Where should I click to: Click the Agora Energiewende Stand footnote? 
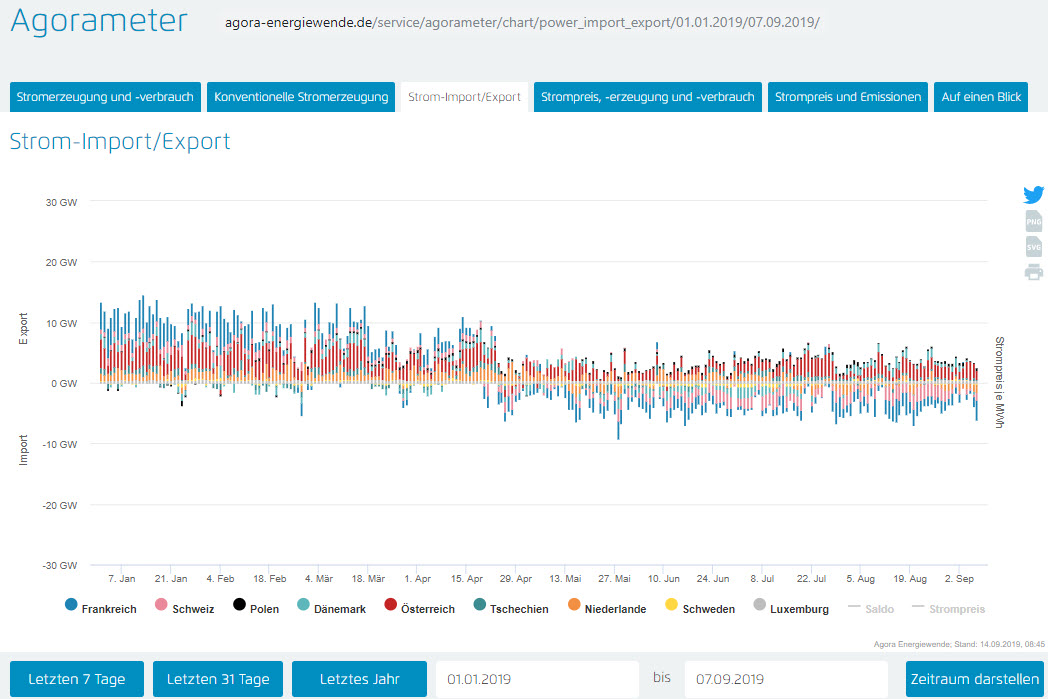pyautogui.click(x=959, y=644)
